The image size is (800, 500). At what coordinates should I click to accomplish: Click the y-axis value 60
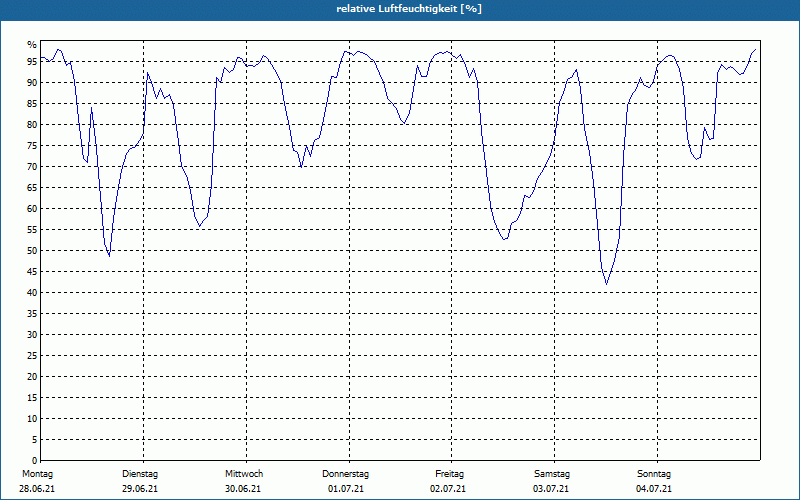32,209
